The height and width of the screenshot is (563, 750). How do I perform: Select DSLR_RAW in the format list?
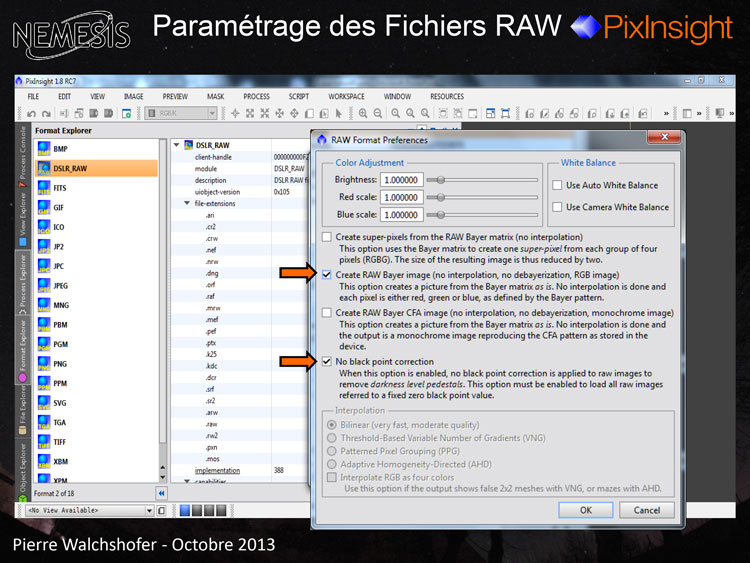(96, 168)
